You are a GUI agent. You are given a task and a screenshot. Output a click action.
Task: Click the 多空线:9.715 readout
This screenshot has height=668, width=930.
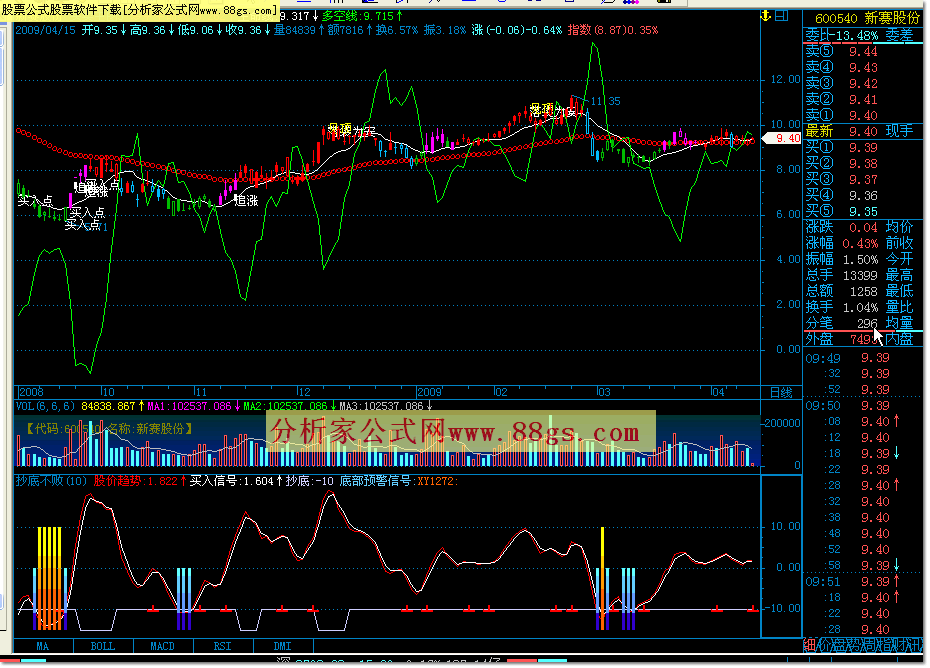tap(362, 16)
